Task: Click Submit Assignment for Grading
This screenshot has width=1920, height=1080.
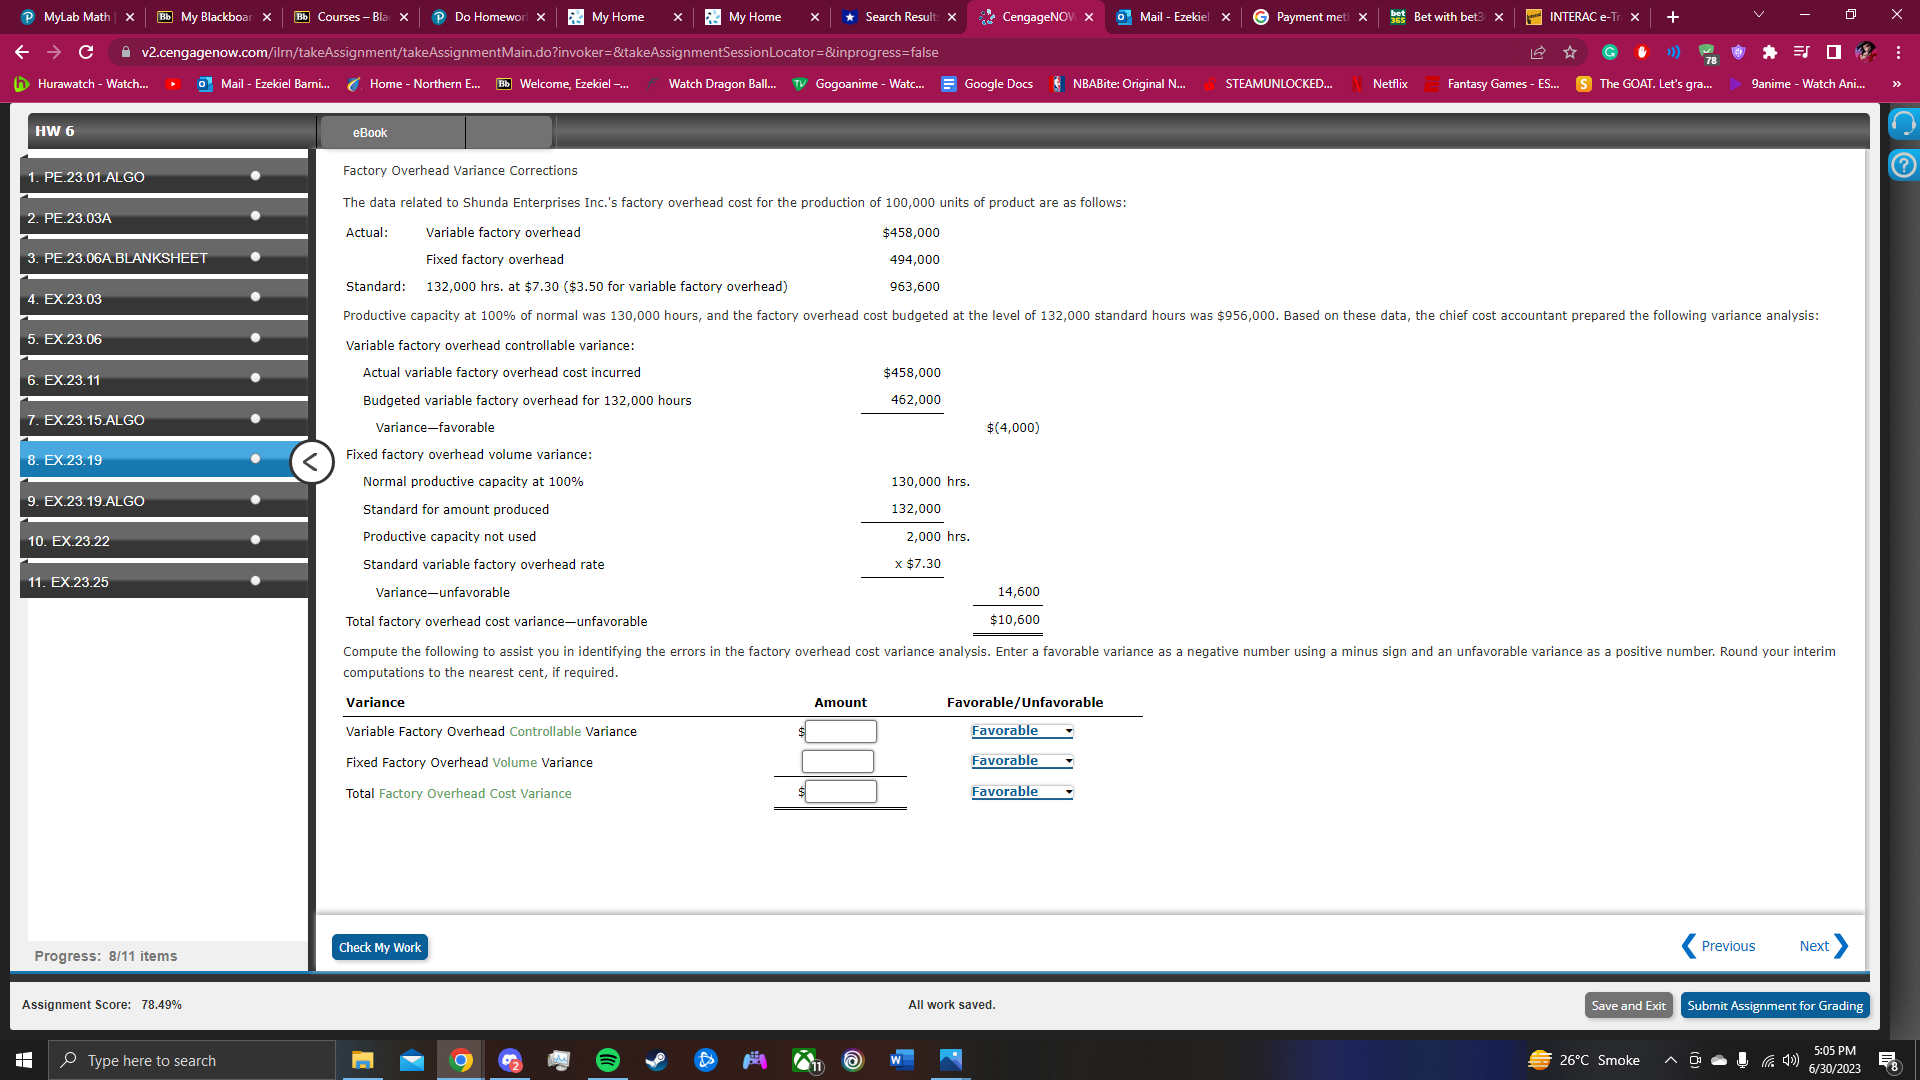Action: tap(1774, 1005)
